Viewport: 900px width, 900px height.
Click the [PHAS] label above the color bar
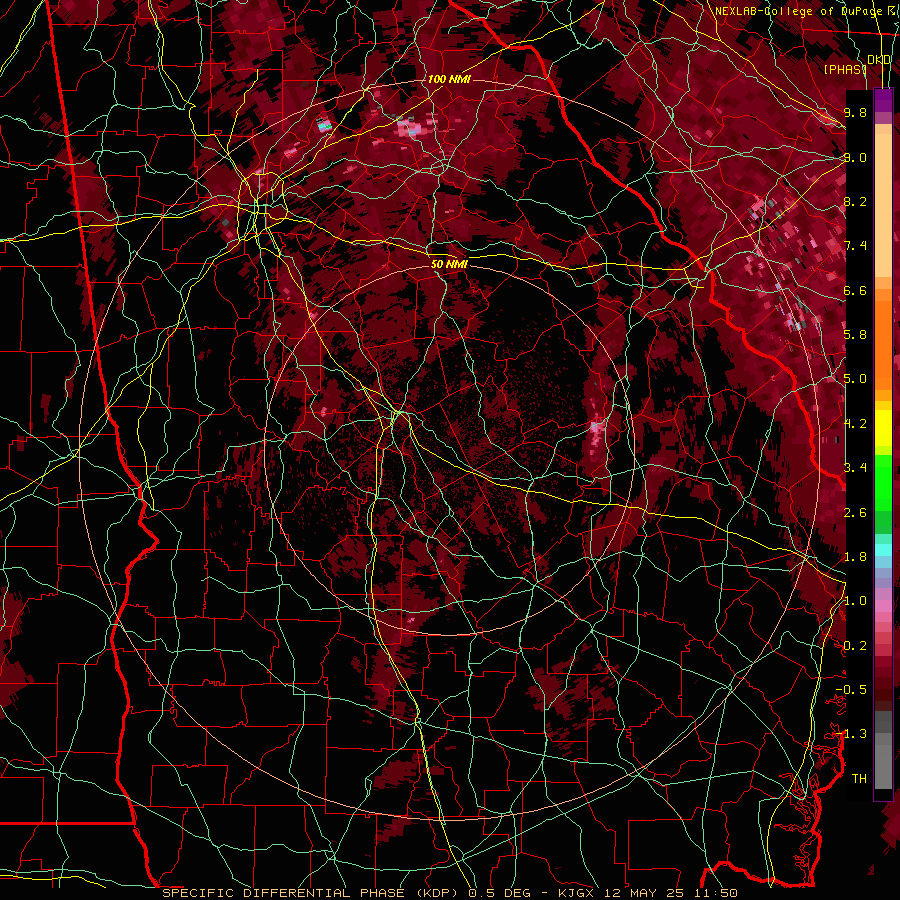(x=844, y=69)
